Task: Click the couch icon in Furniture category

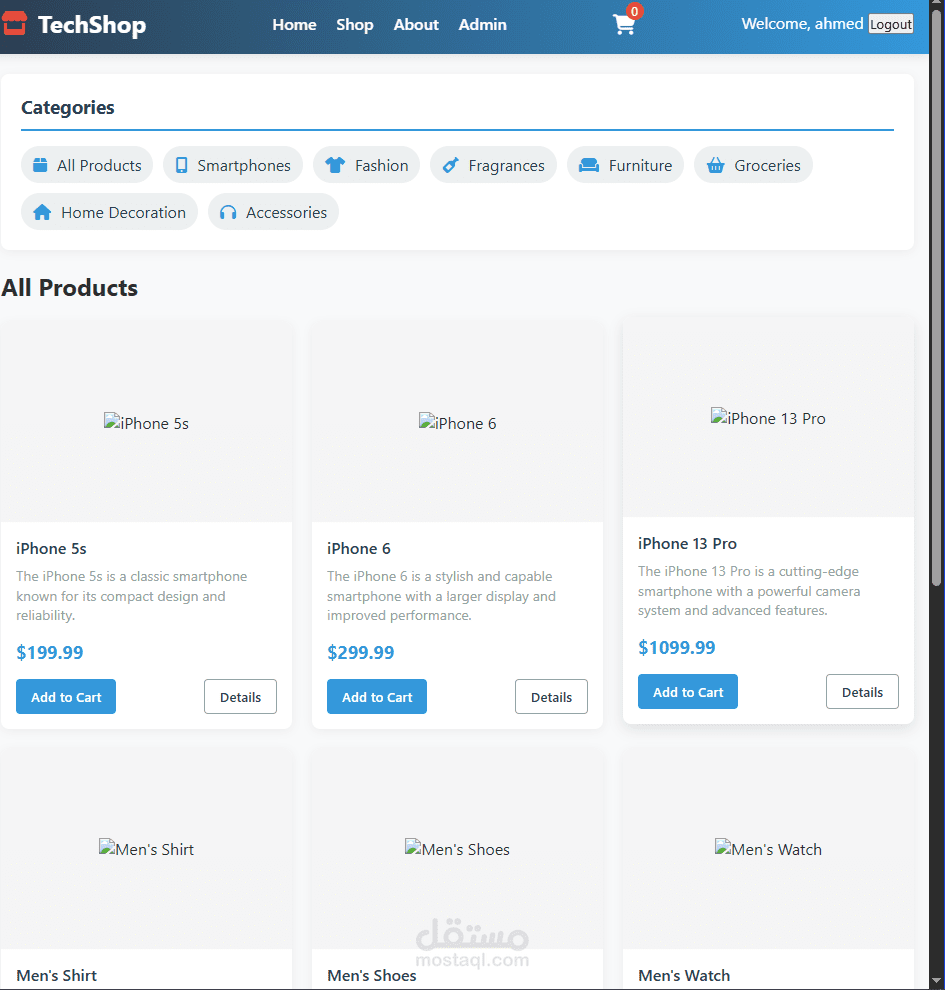Action: click(x=588, y=165)
